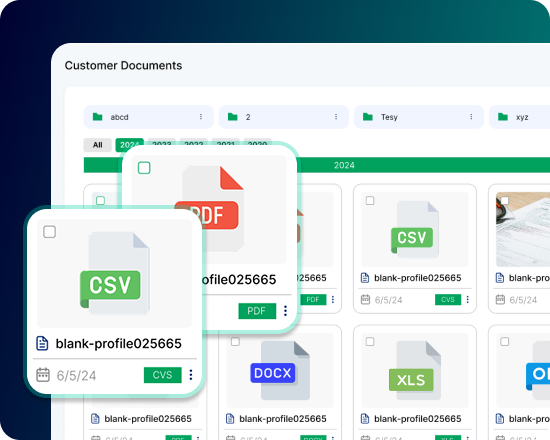Viewport: 550px width, 440px height.
Task: Switch to the All year filter tab
Action: (x=98, y=145)
